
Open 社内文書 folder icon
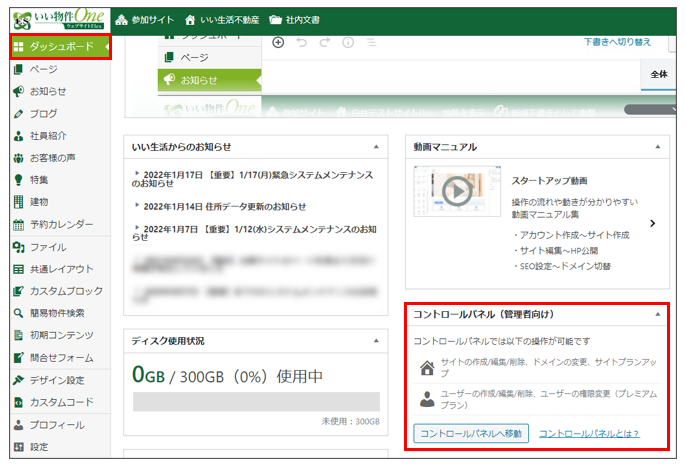(x=275, y=19)
